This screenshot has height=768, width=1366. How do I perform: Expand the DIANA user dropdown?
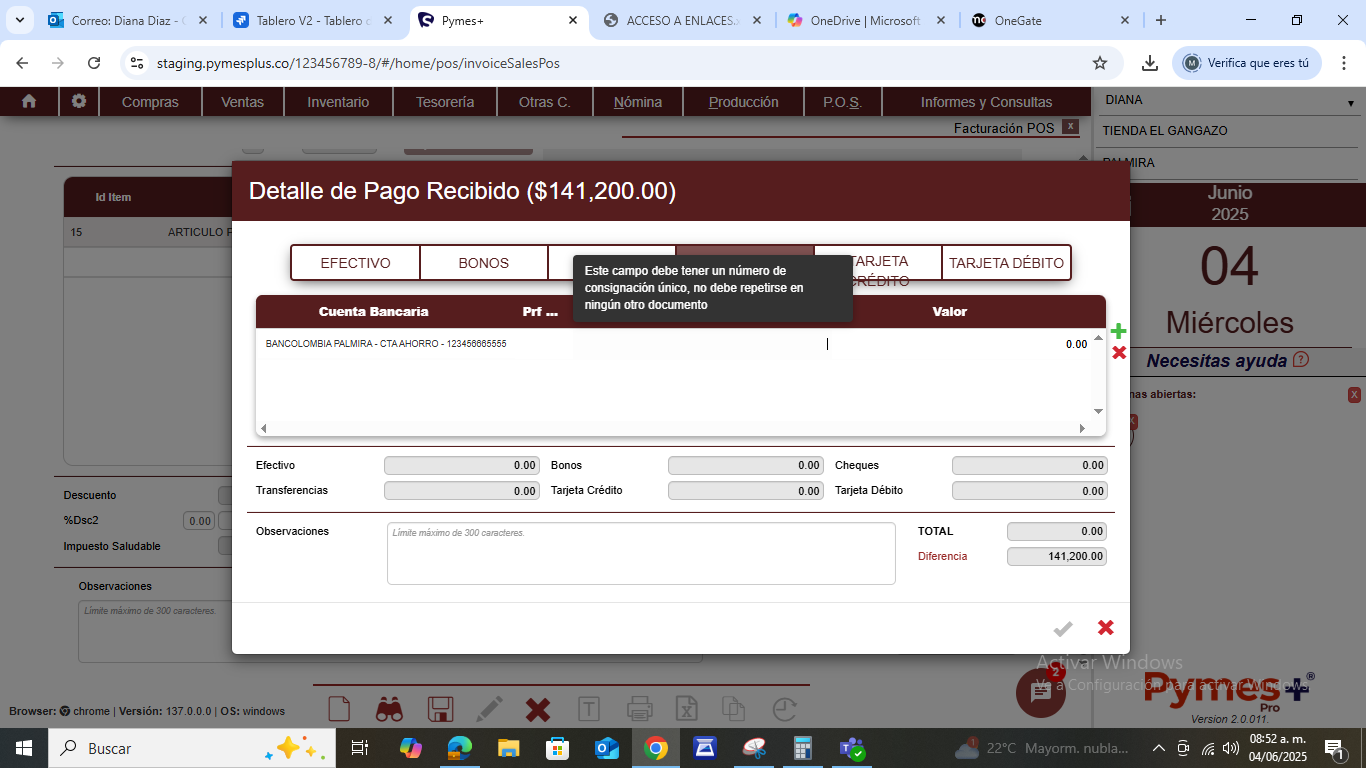[1350, 103]
